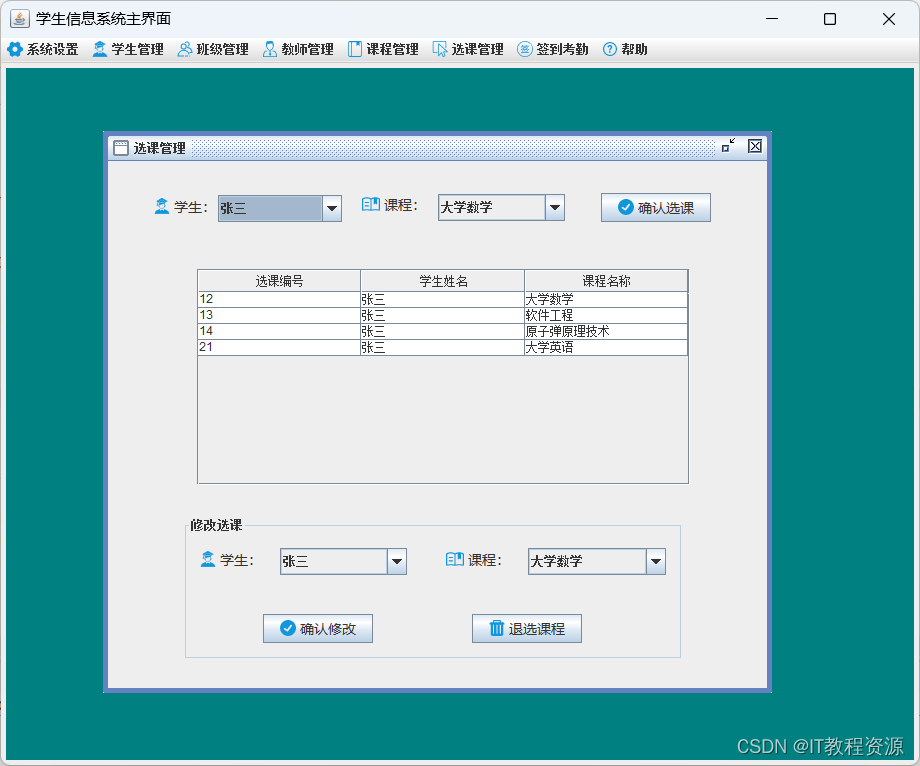This screenshot has width=920, height=766.
Task: Click the teacher icon beside 教师管理
Action: pyautogui.click(x=269, y=49)
